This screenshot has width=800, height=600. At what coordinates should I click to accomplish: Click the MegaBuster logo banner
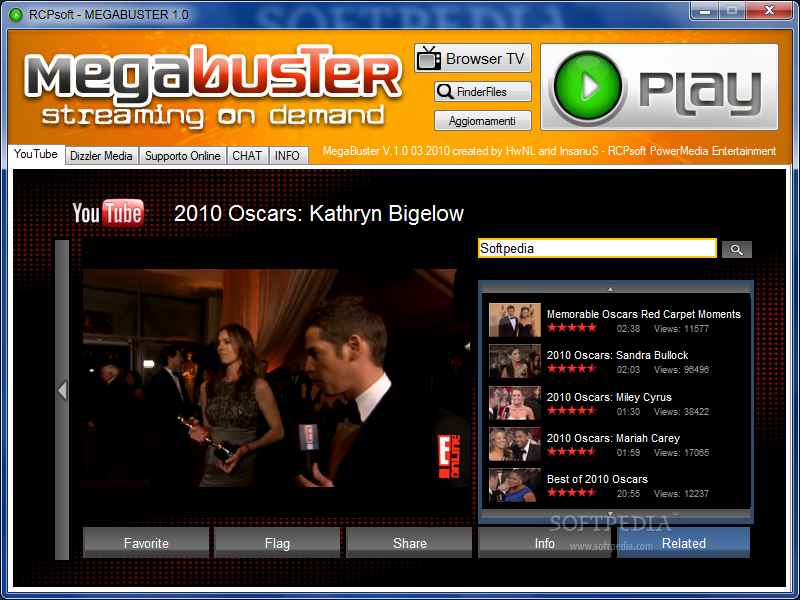click(212, 87)
